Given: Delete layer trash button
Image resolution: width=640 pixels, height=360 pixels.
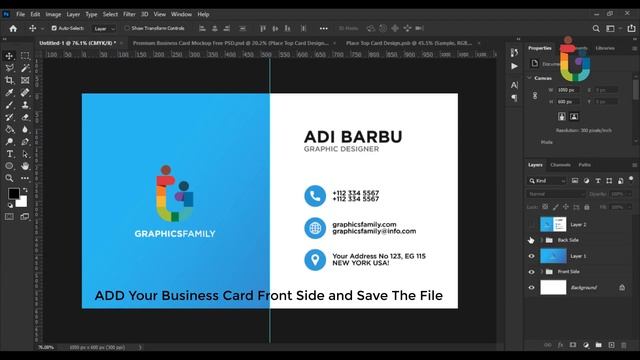Looking at the screenshot, I should coord(623,345).
